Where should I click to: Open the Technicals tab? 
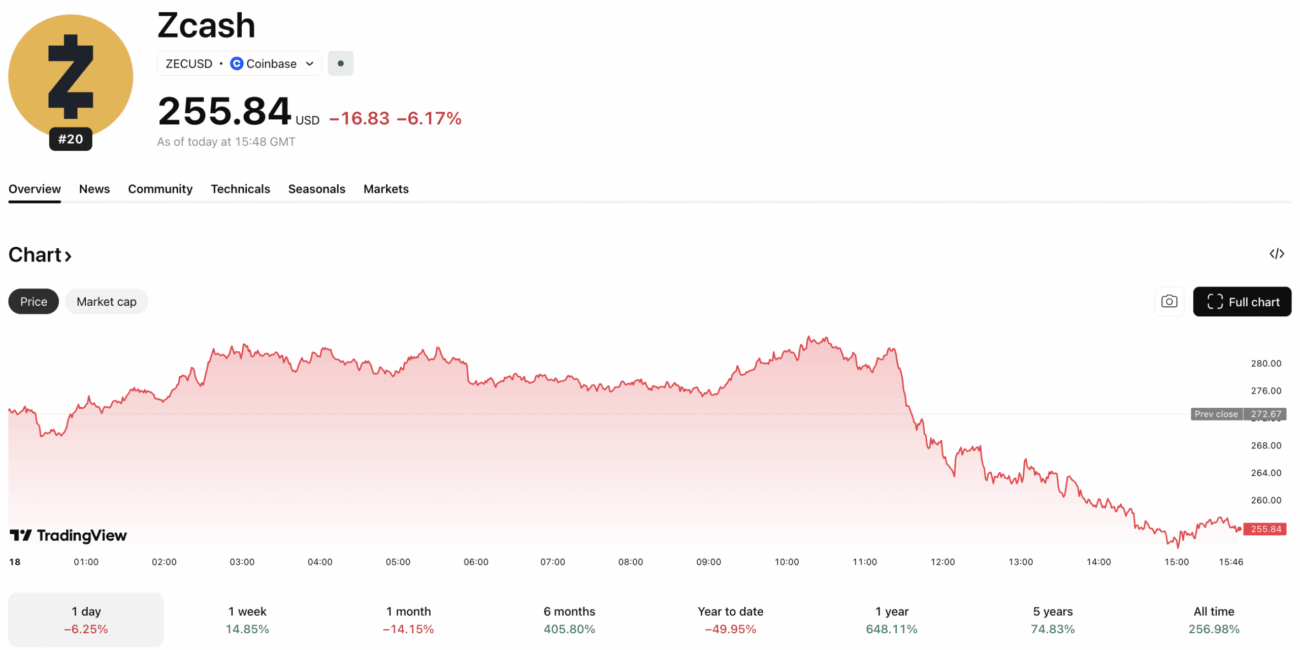240,189
